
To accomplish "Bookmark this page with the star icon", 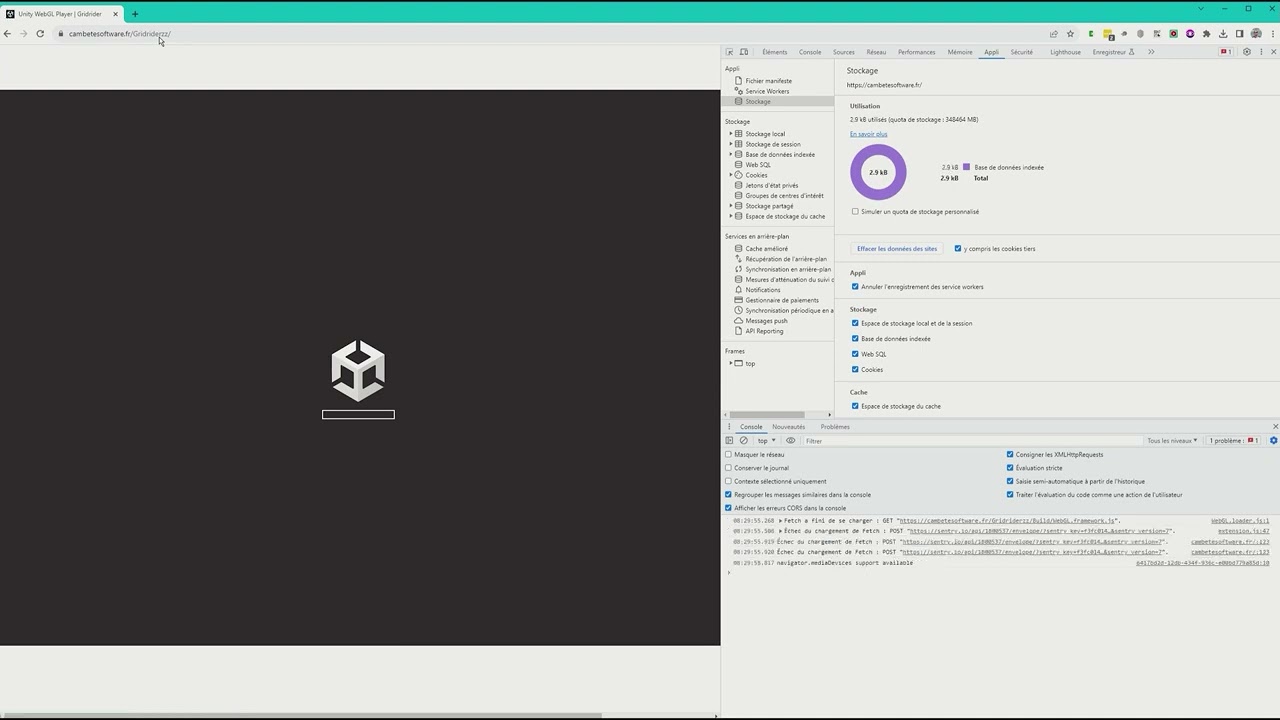I will [x=1070, y=34].
